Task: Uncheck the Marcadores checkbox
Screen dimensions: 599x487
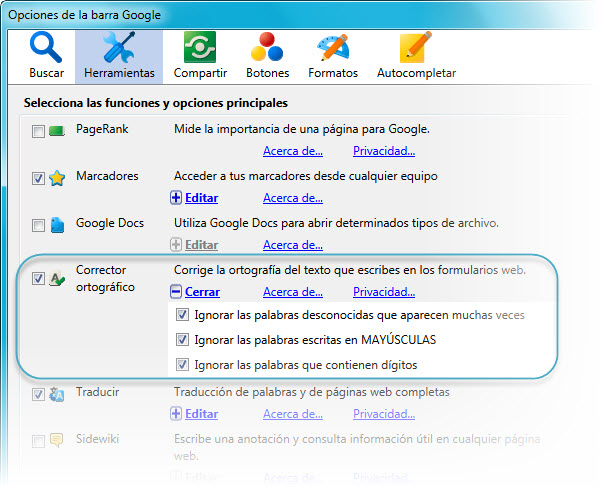Action: pos(38,178)
